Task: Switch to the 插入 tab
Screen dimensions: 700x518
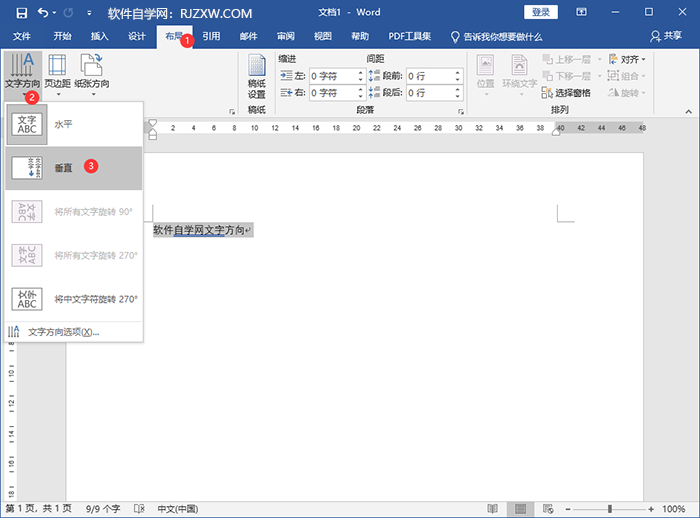Action: [100, 36]
